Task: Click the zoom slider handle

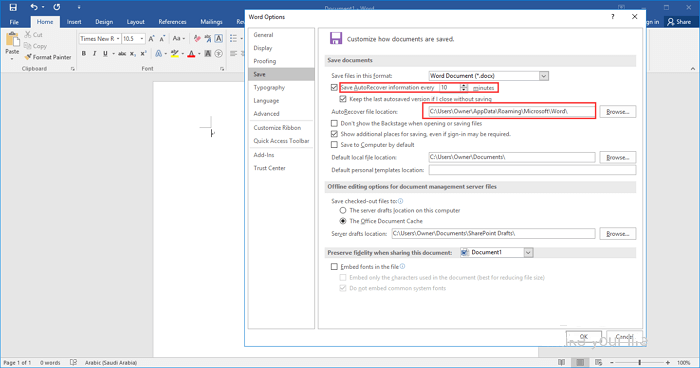Action: [x=640, y=363]
